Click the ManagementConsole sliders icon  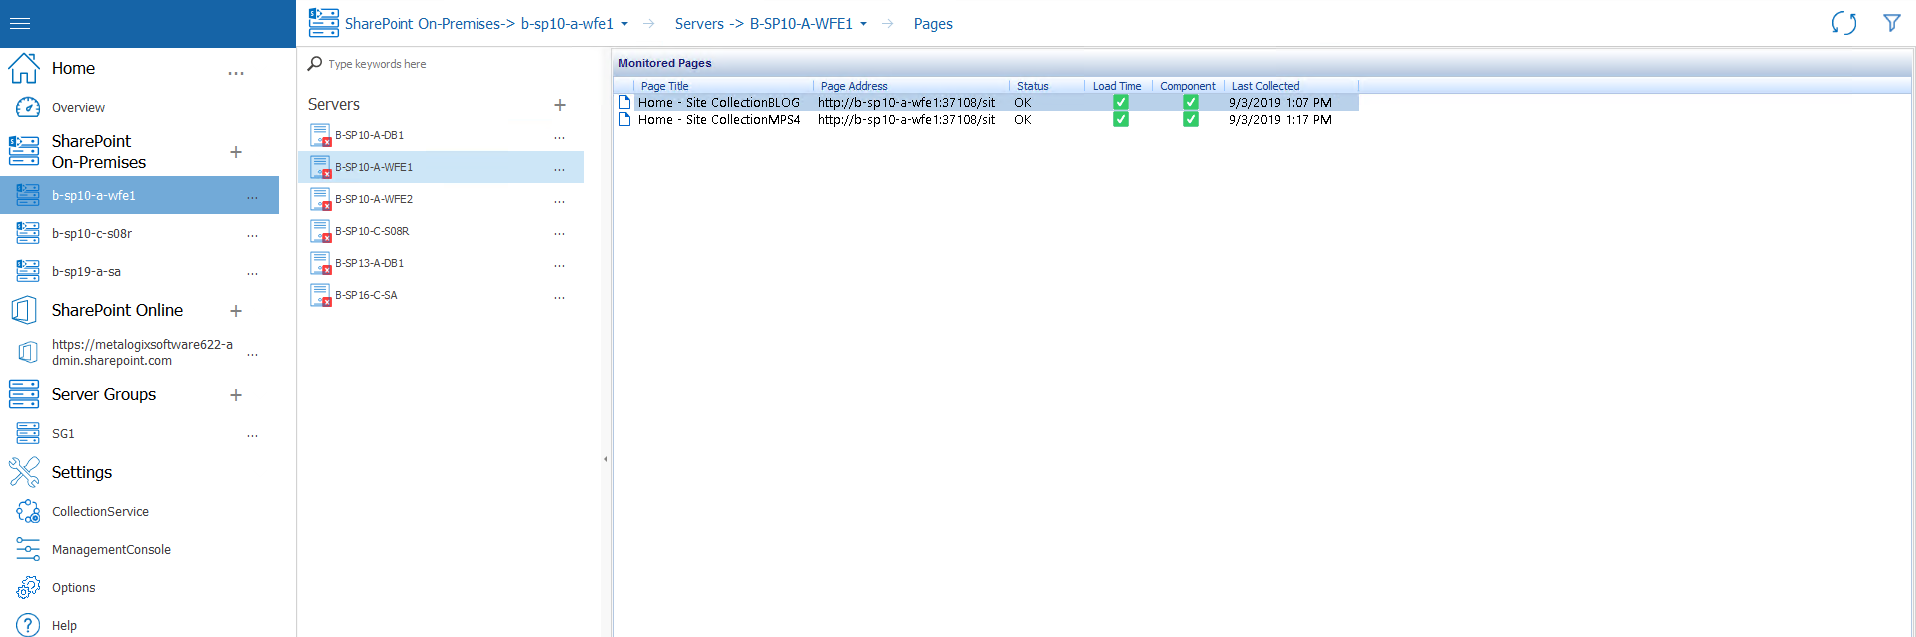click(x=28, y=549)
